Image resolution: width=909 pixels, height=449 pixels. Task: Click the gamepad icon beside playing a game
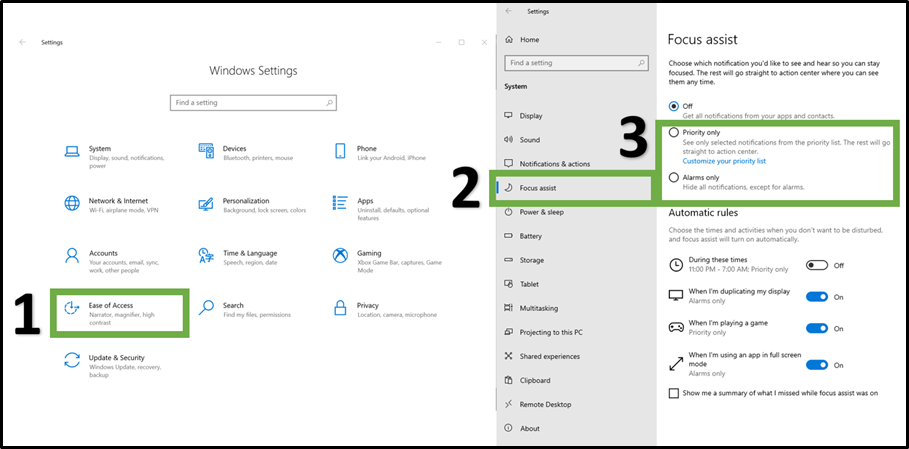(x=676, y=327)
